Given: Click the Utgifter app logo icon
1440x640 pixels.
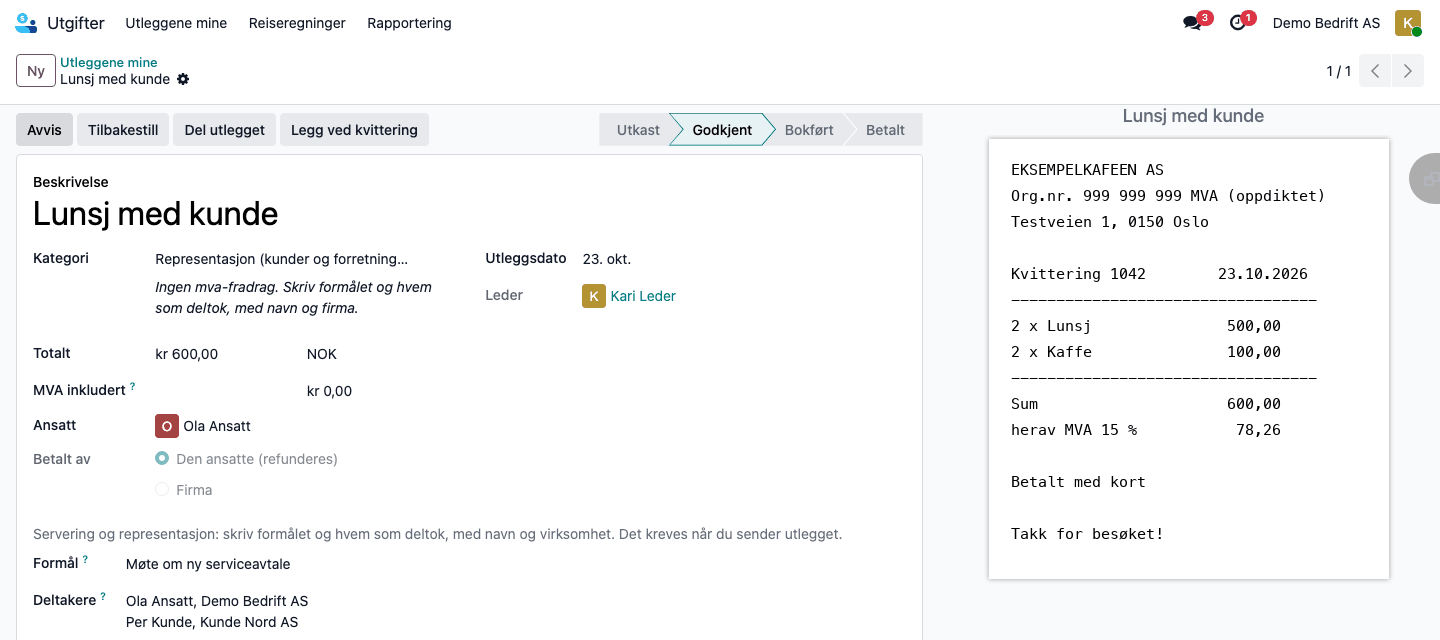Looking at the screenshot, I should (x=25, y=23).
